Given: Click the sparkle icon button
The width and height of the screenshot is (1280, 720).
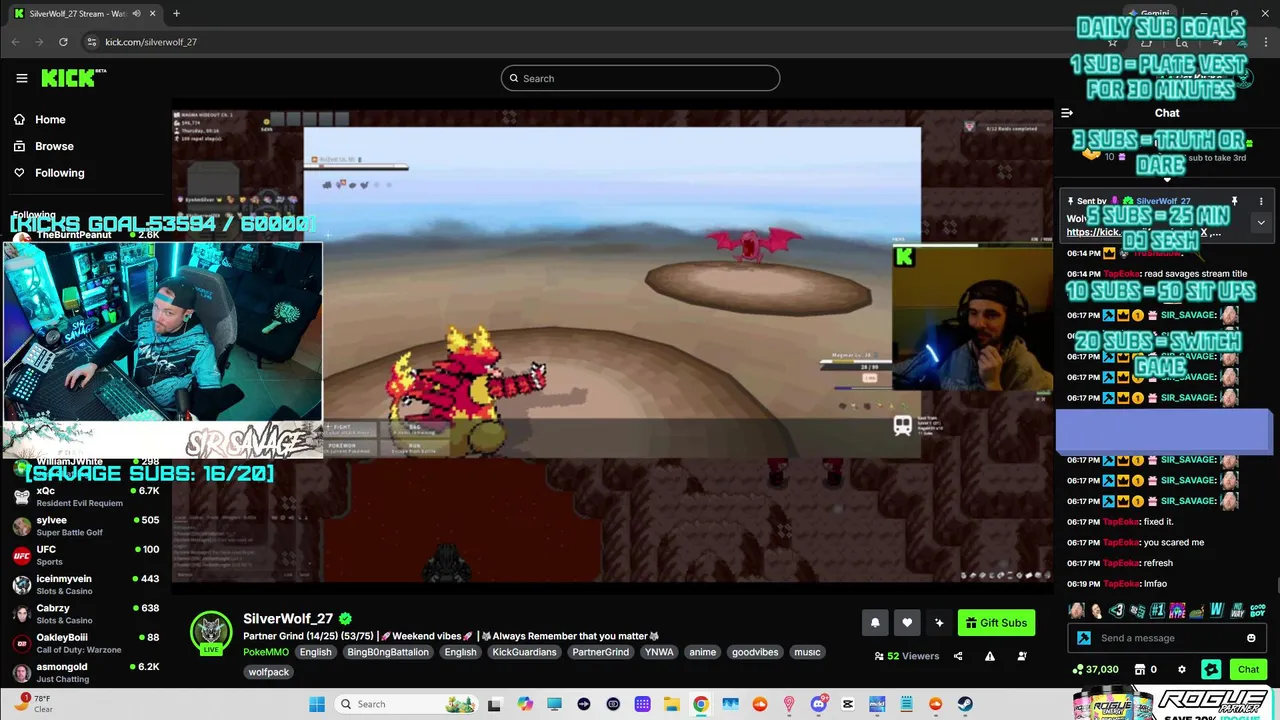Looking at the screenshot, I should pyautogui.click(x=939, y=623).
